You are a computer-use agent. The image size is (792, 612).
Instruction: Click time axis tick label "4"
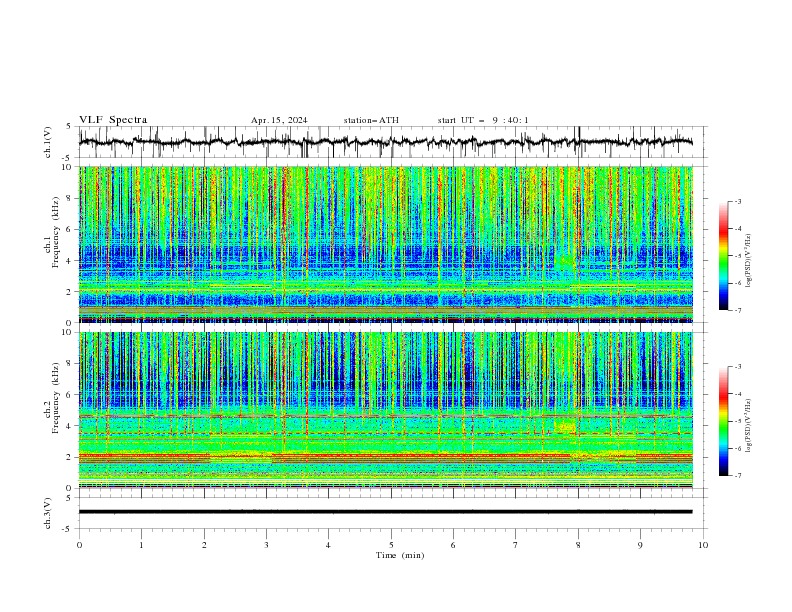328,545
